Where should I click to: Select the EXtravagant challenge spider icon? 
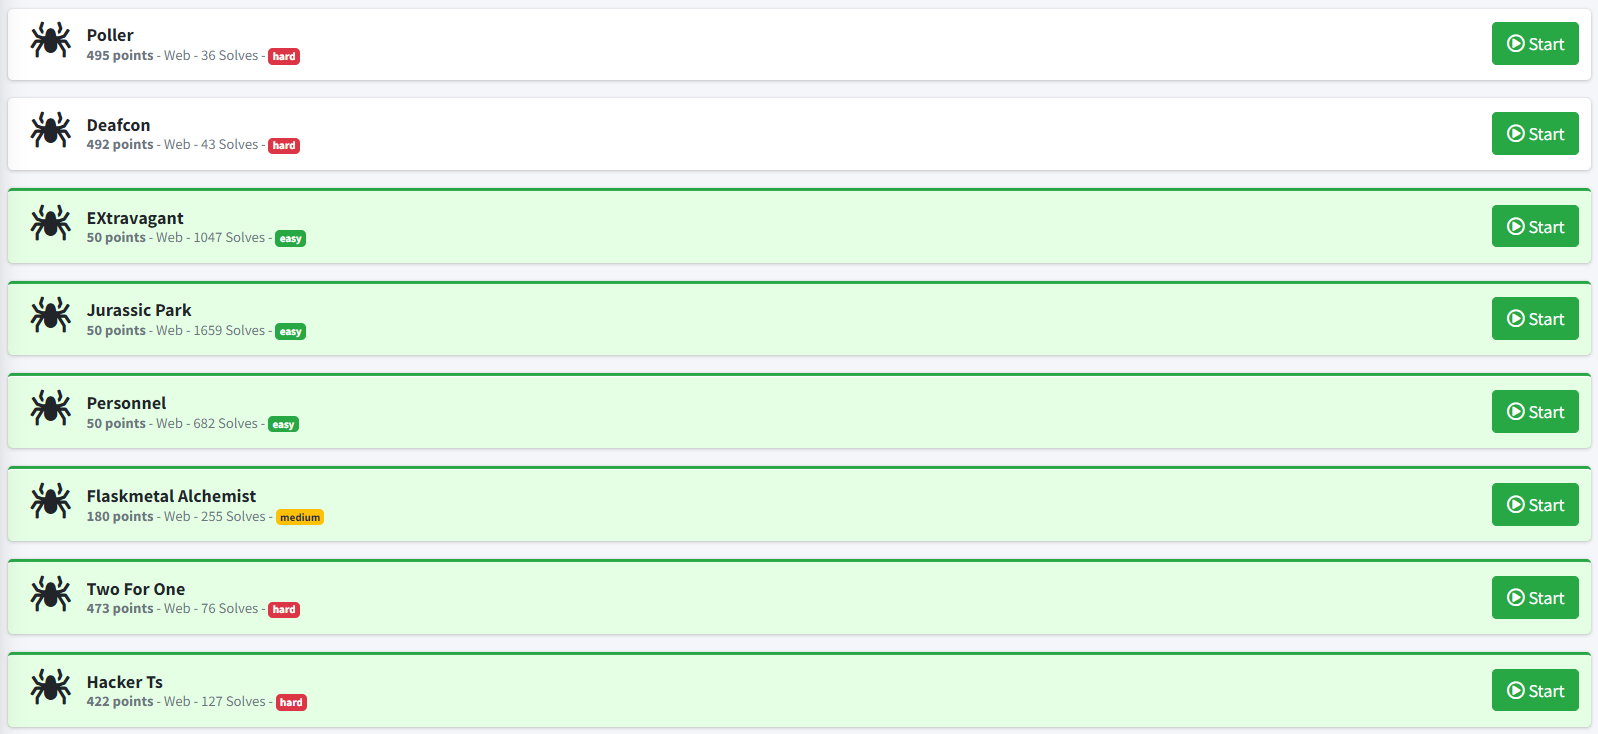(50, 223)
